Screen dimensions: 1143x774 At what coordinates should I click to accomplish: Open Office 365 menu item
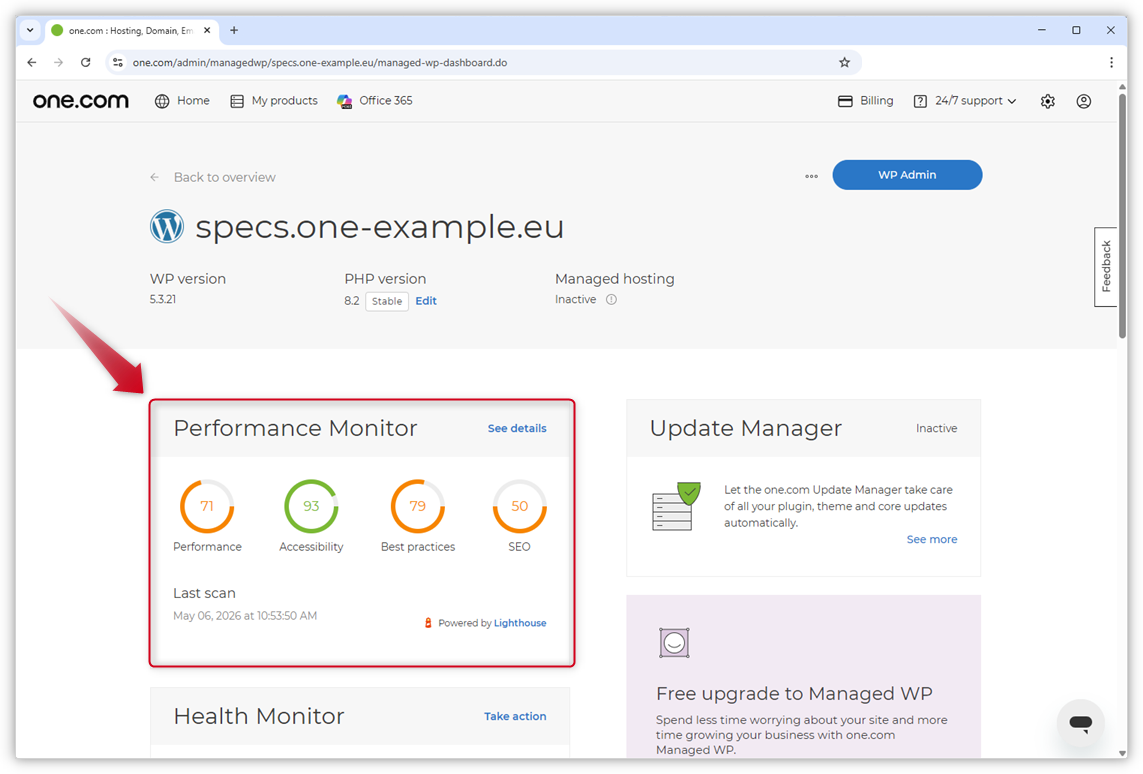pos(386,101)
